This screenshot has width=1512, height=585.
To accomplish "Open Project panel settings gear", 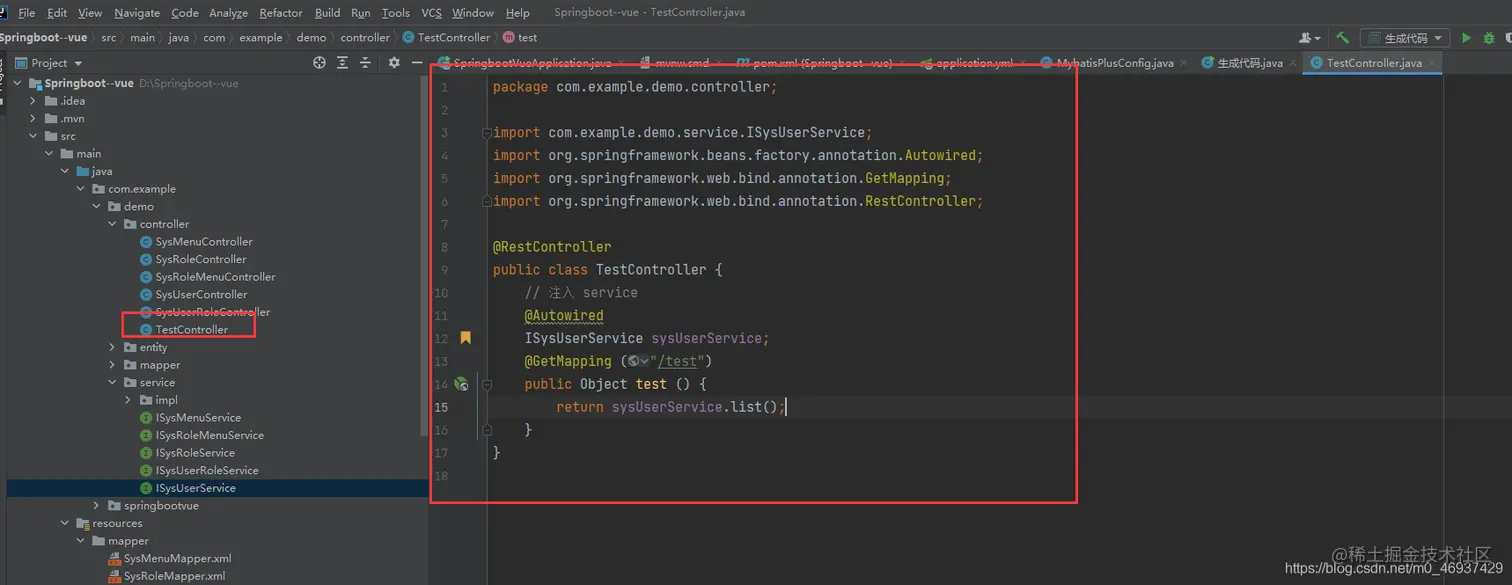I will coord(394,62).
